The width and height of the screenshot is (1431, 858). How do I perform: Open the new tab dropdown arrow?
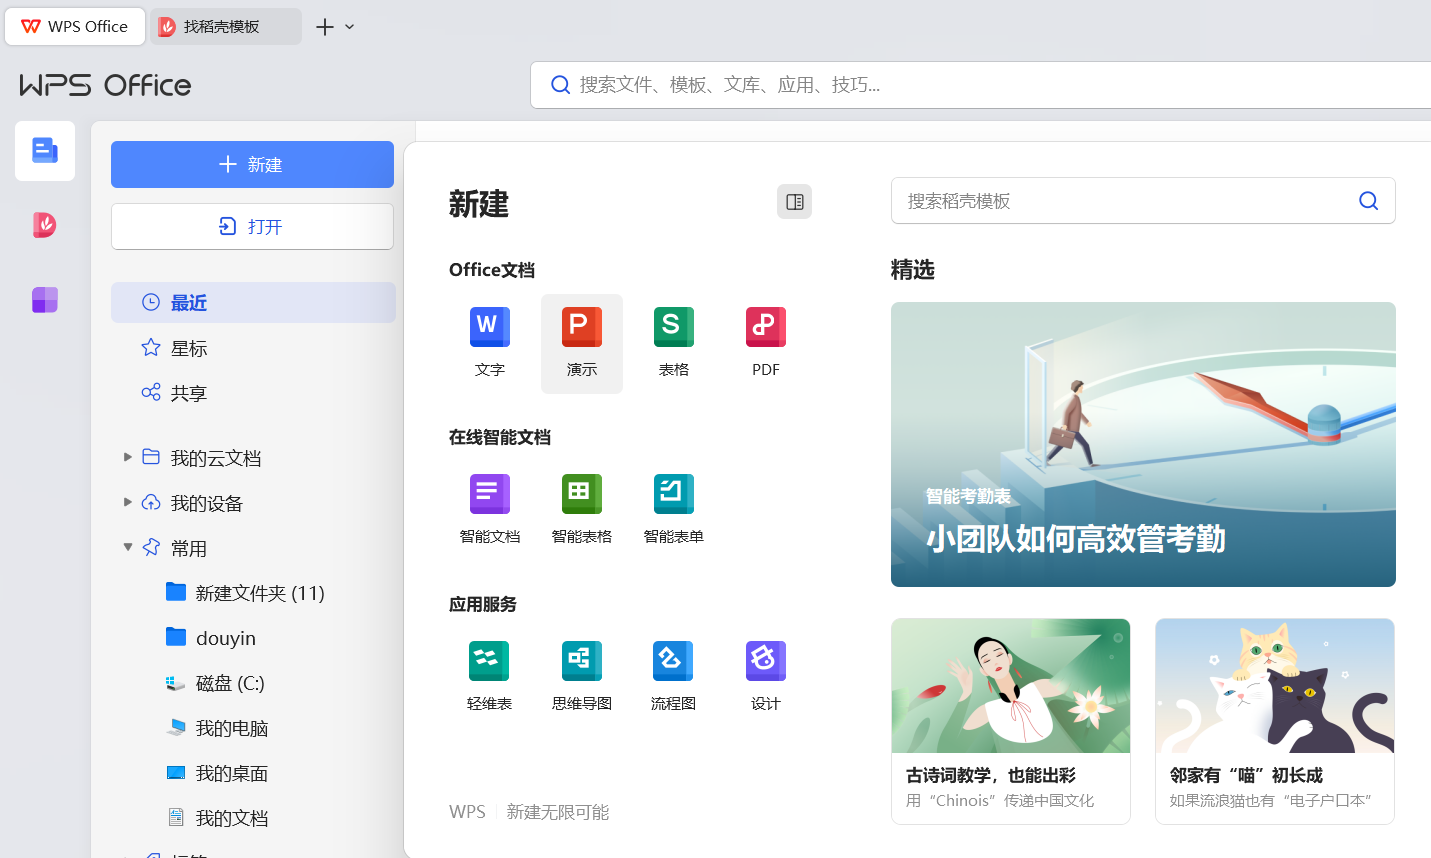(x=349, y=27)
